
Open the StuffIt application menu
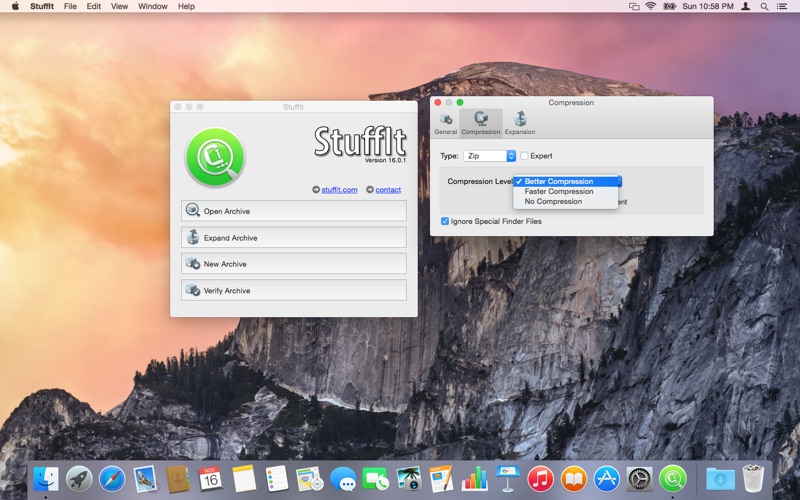click(x=42, y=6)
